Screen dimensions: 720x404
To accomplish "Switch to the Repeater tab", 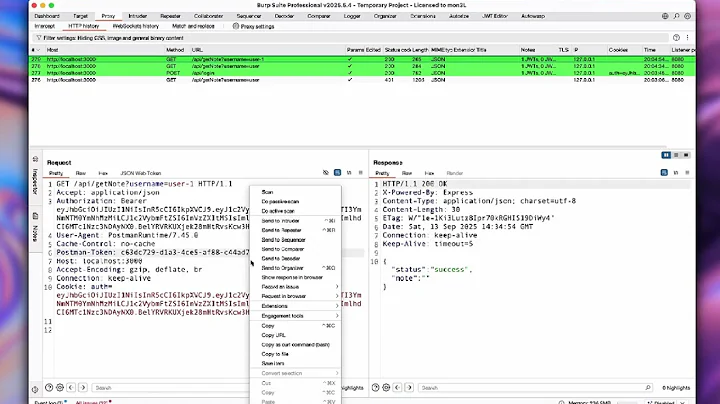I will tap(170, 16).
